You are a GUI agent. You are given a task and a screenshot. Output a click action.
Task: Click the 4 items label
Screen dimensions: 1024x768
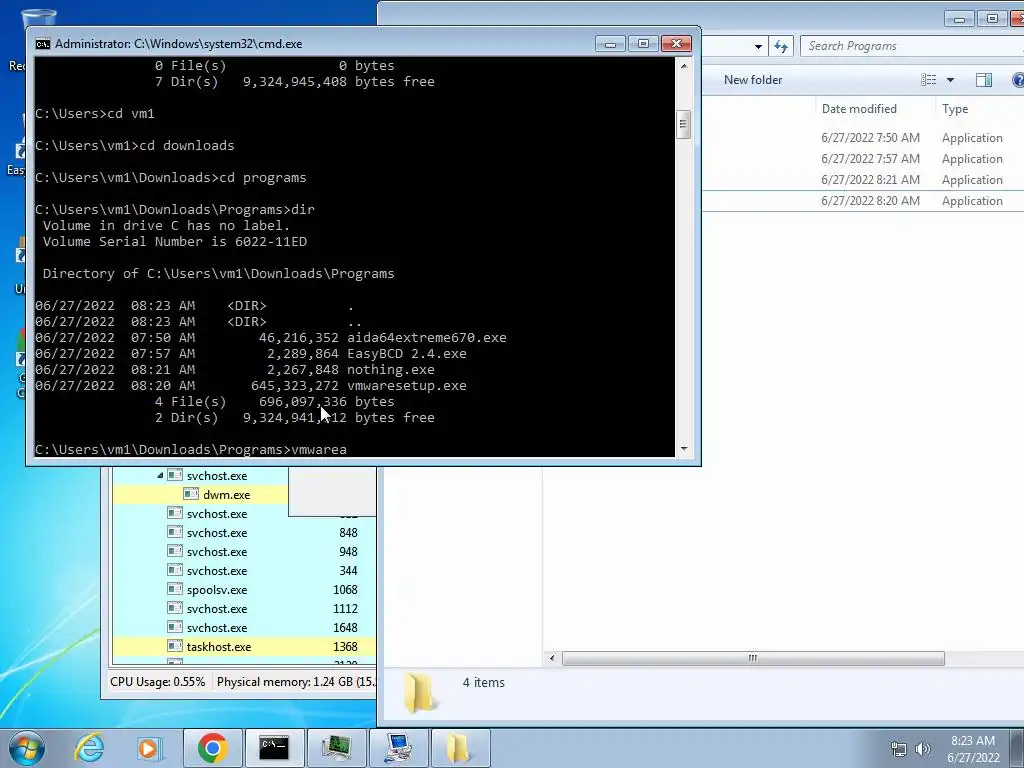coord(483,682)
